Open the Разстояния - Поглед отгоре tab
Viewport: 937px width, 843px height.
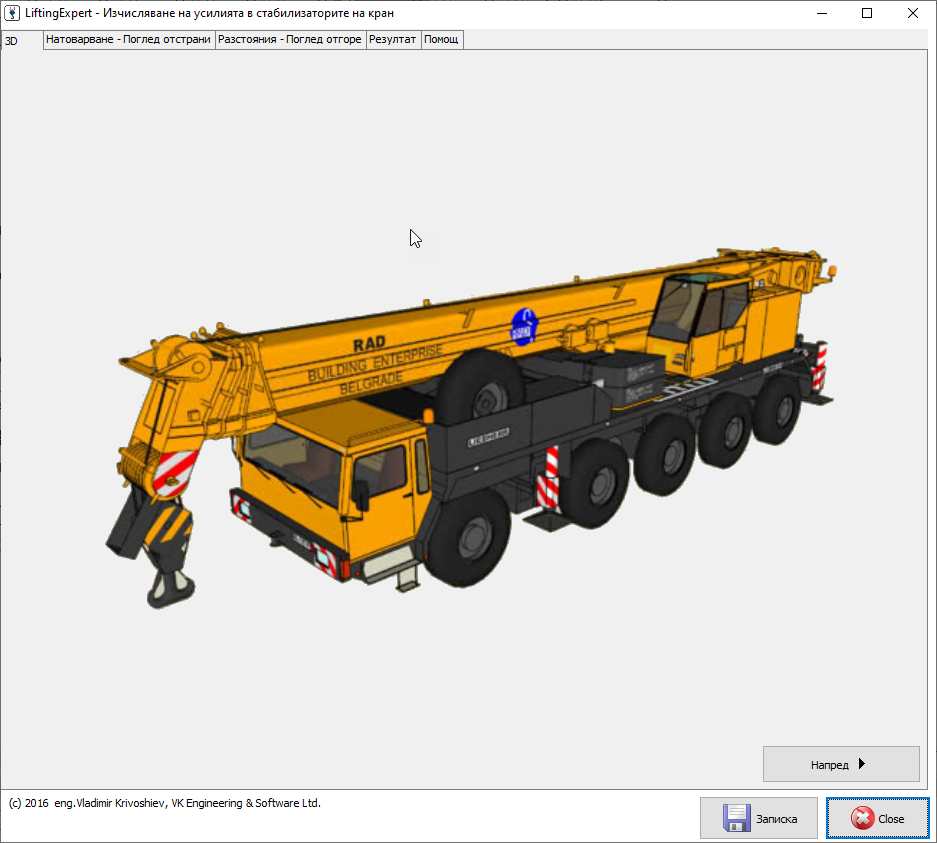click(290, 40)
